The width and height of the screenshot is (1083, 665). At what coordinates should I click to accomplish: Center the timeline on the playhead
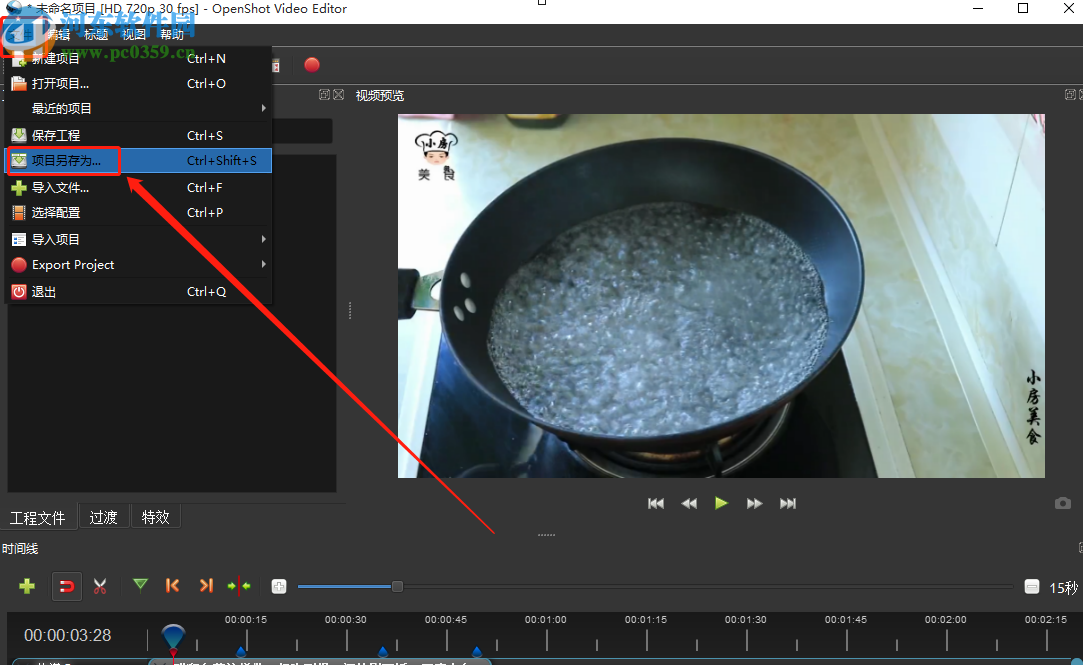(239, 586)
